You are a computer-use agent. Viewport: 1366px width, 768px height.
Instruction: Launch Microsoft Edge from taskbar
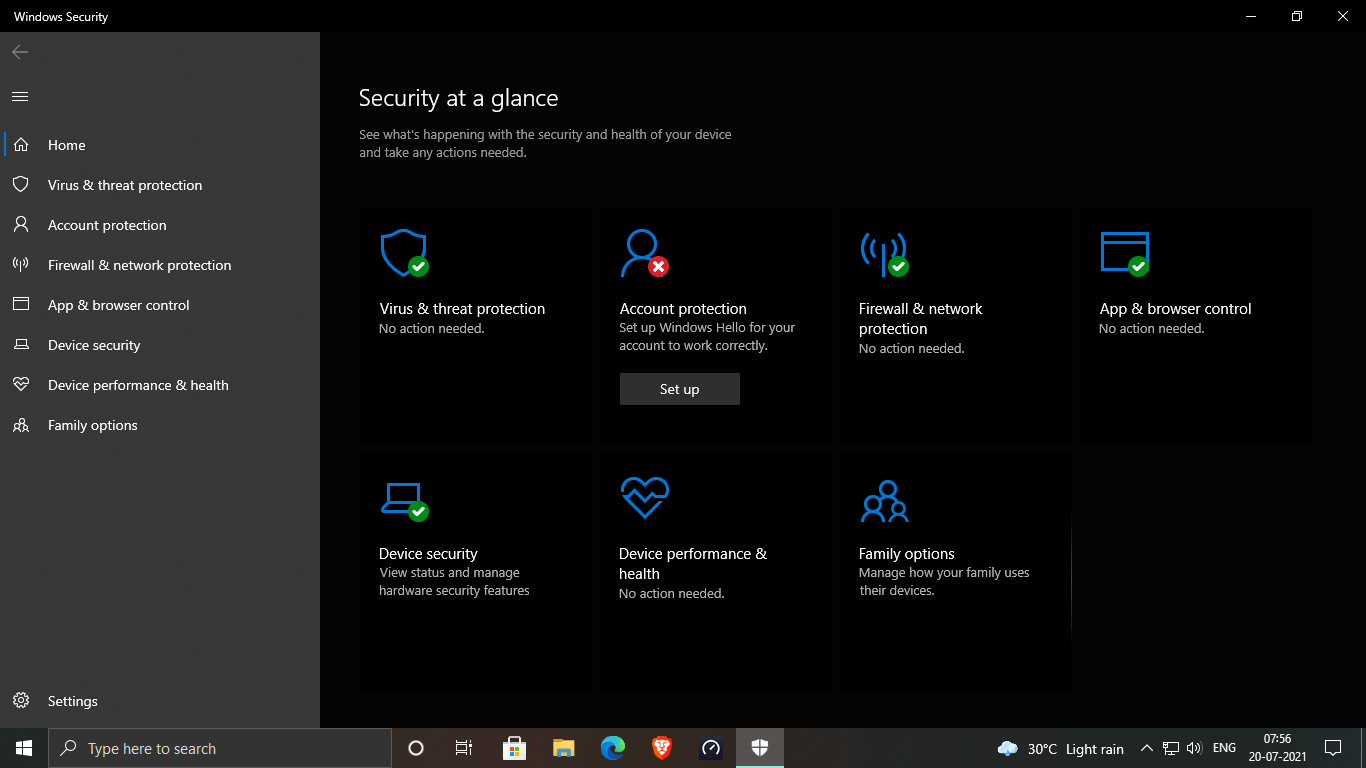tap(613, 748)
